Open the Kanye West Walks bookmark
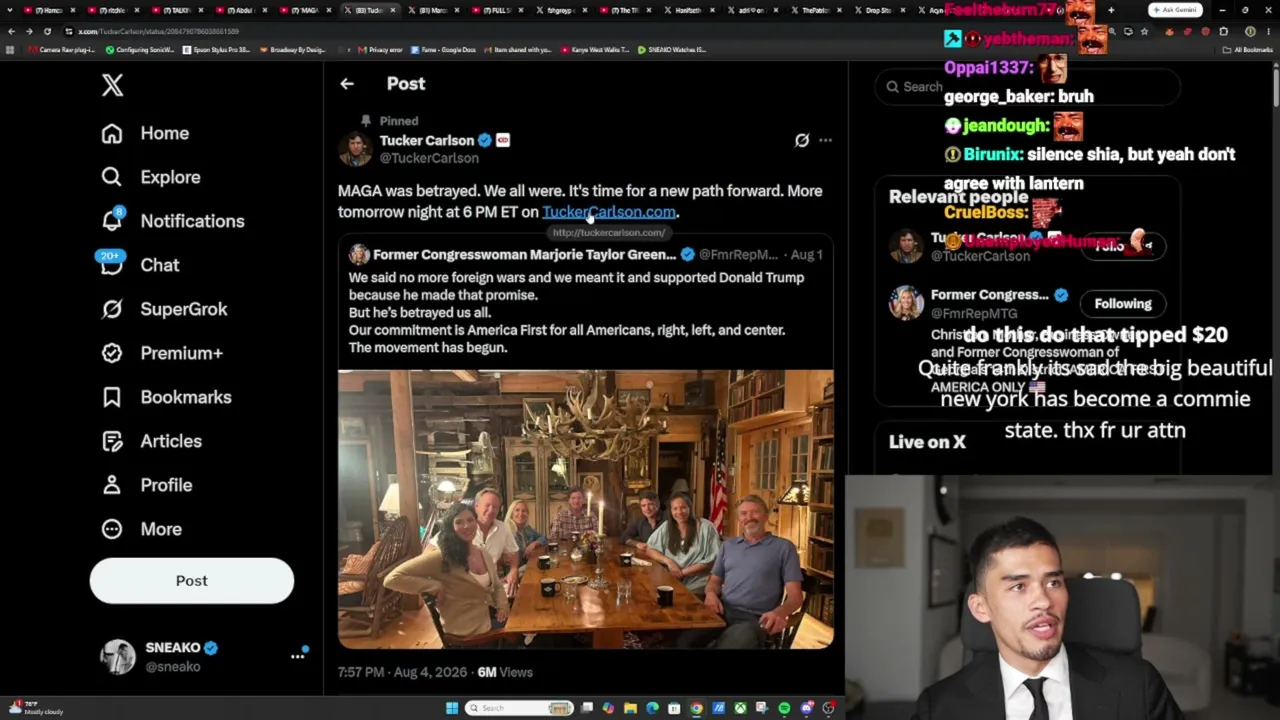This screenshot has height=720, width=1280. [595, 50]
